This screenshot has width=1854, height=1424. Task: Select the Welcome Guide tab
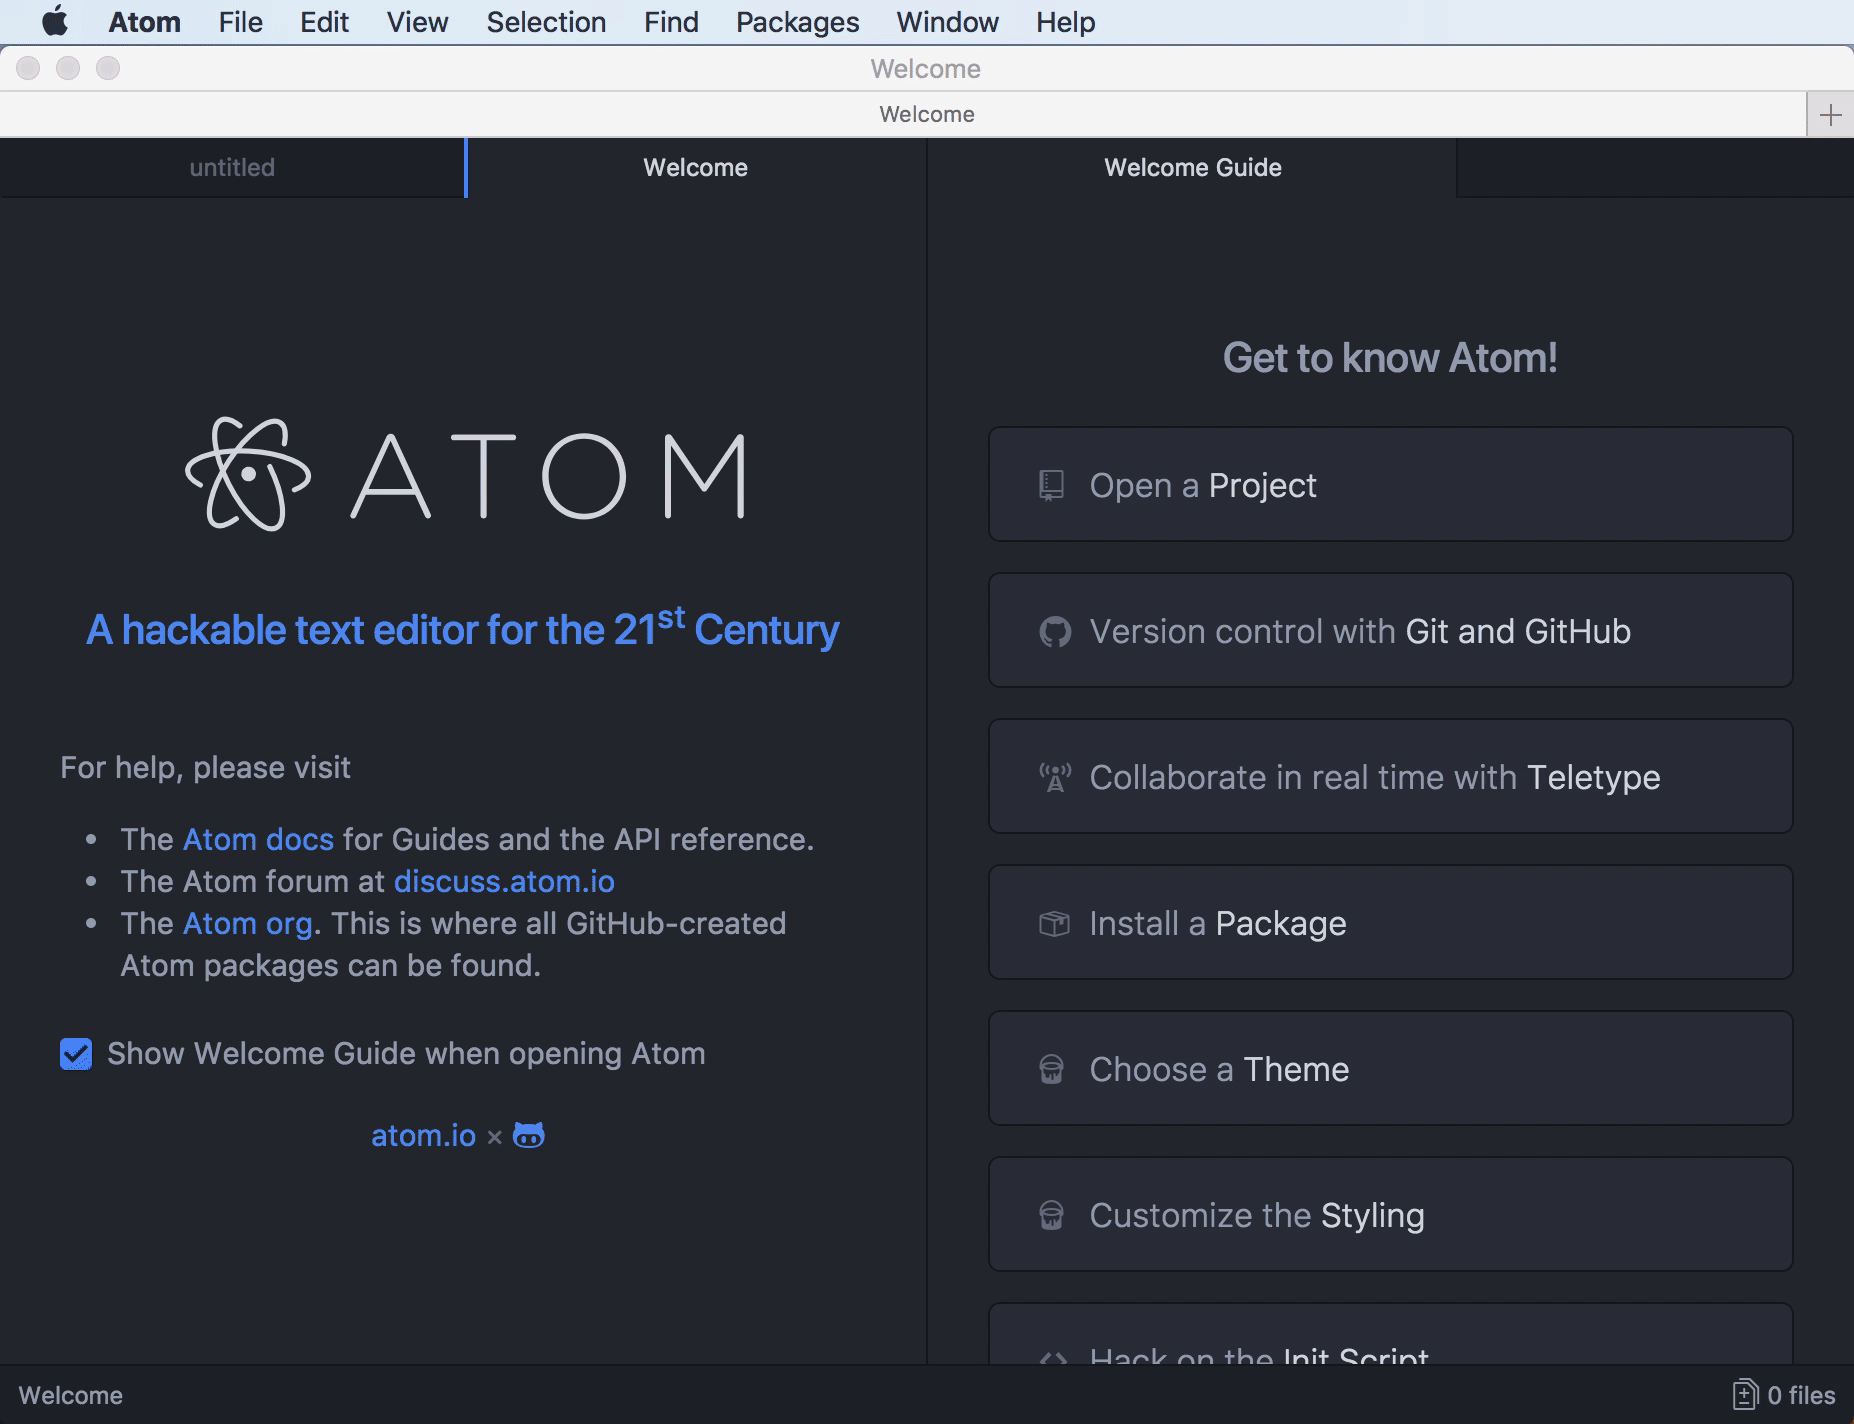point(1192,167)
